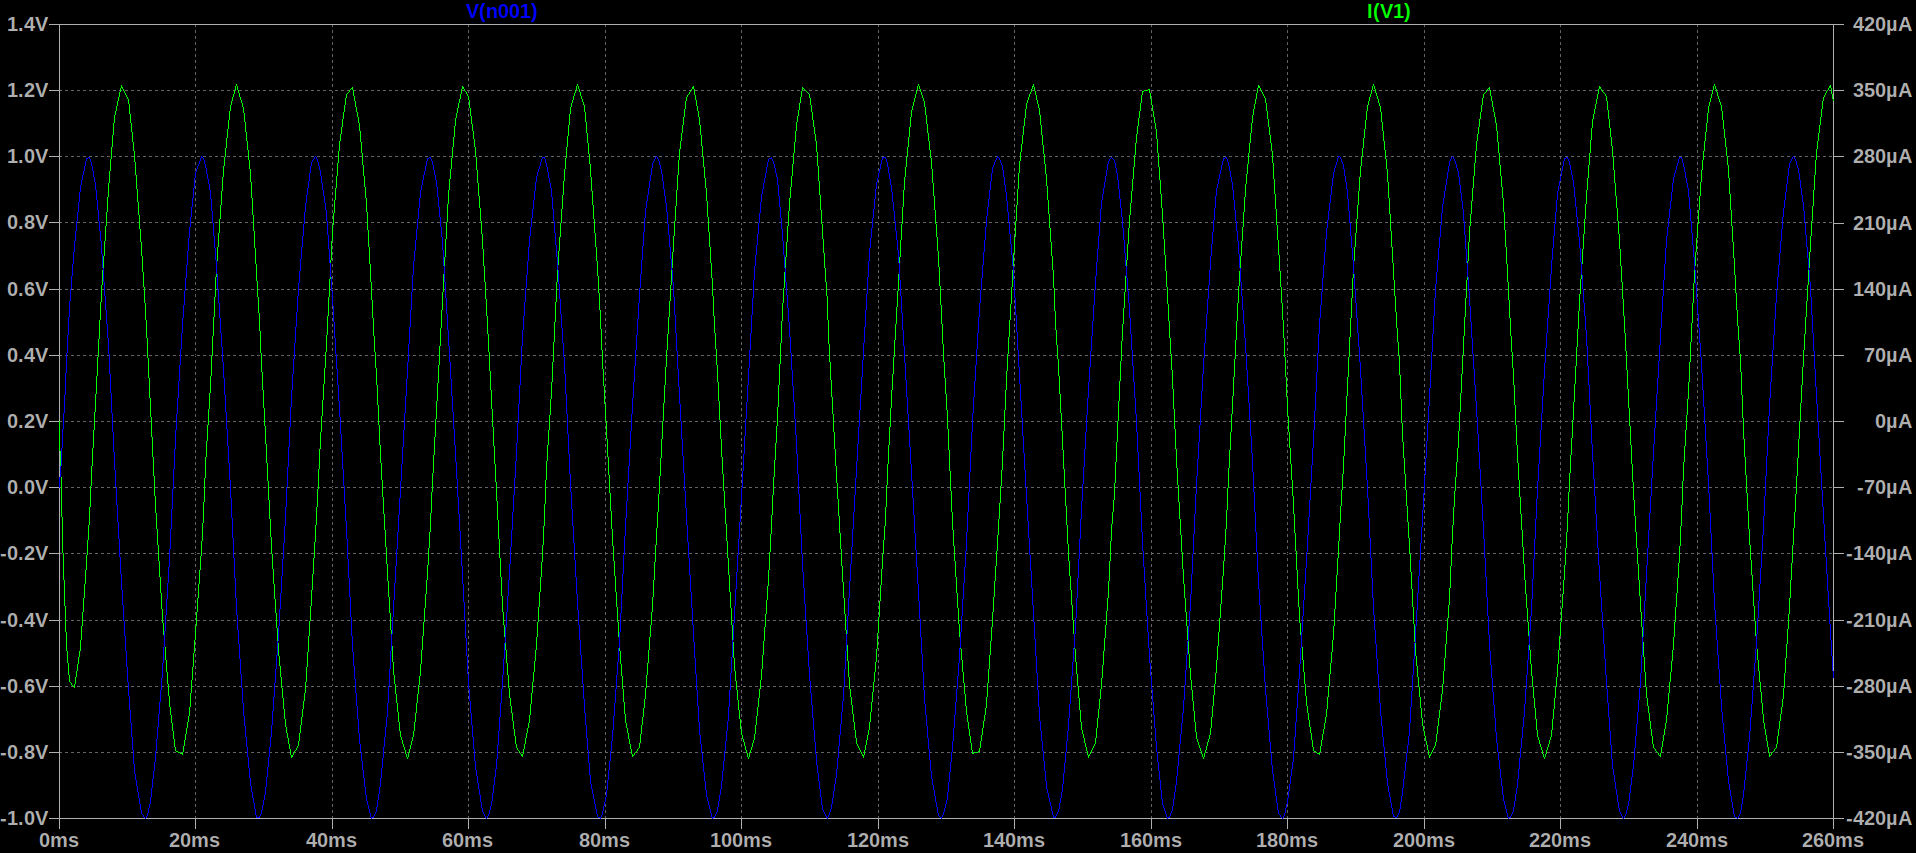The image size is (1916, 853).
Task: Click the 100ms label on time axis
Action: coord(741,840)
